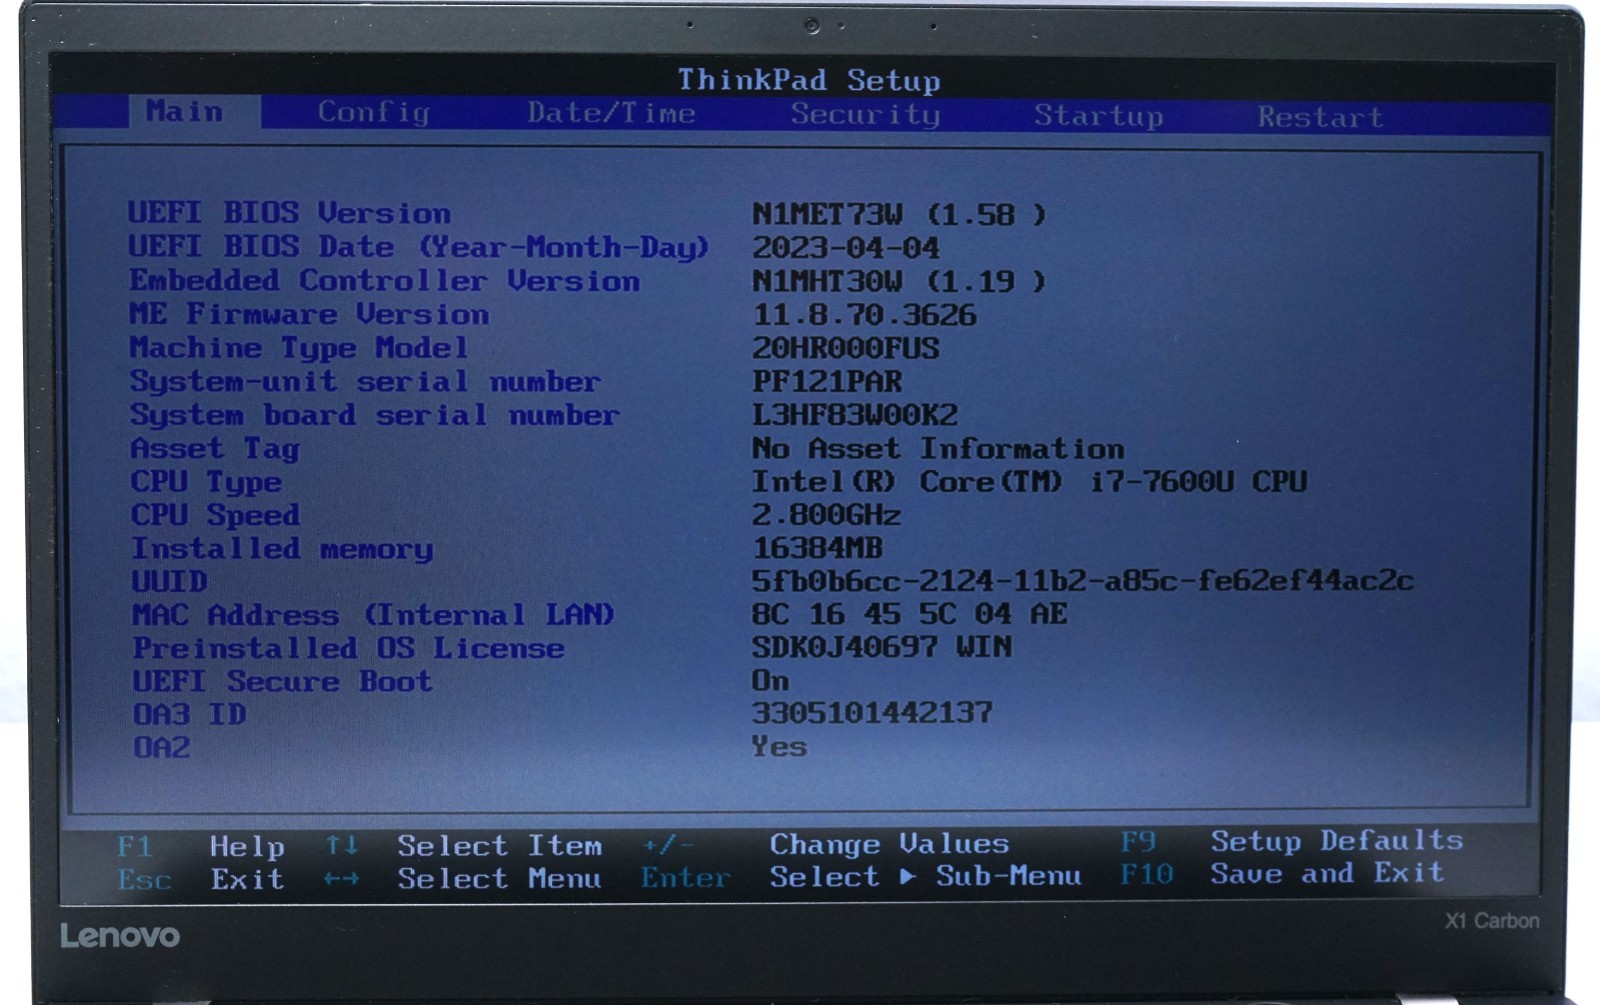1600x1005 pixels.
Task: Click BIOS version value N1MET73W (1.58)
Action: pos(899,215)
